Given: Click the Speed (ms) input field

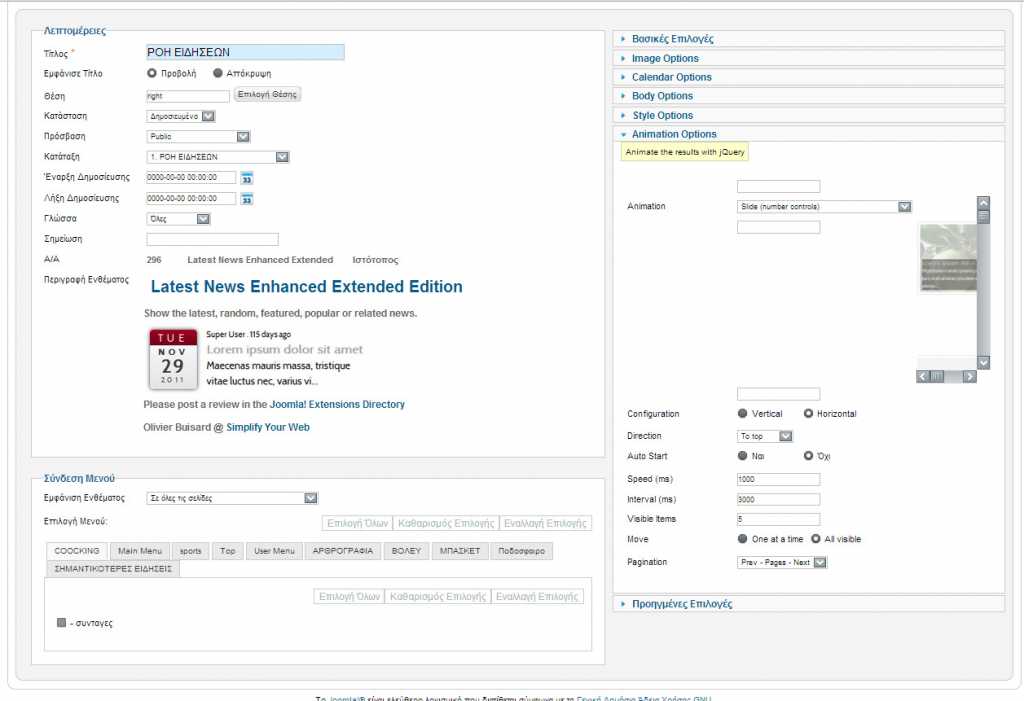Looking at the screenshot, I should (778, 479).
